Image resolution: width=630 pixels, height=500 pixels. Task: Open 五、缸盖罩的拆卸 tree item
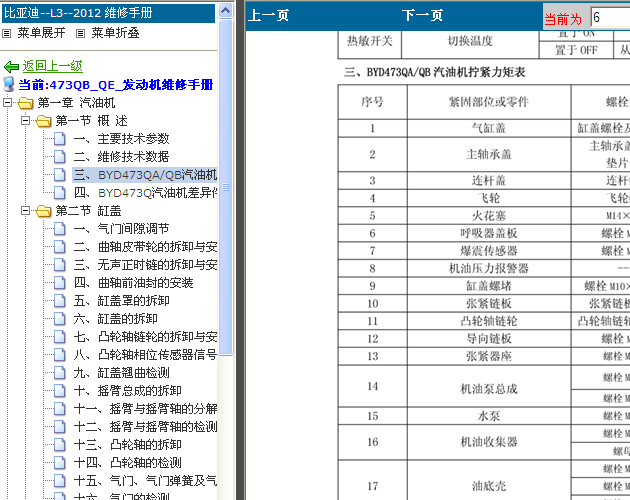click(x=121, y=301)
